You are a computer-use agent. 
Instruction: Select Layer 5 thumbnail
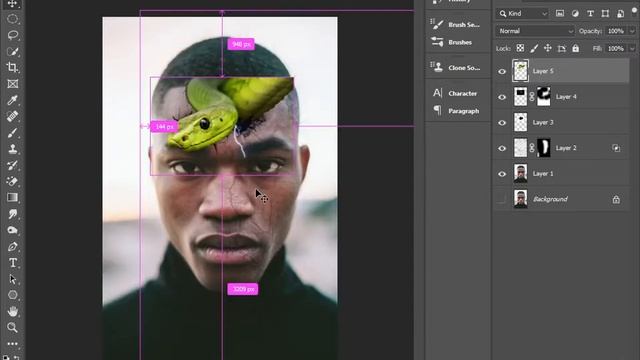pos(520,71)
